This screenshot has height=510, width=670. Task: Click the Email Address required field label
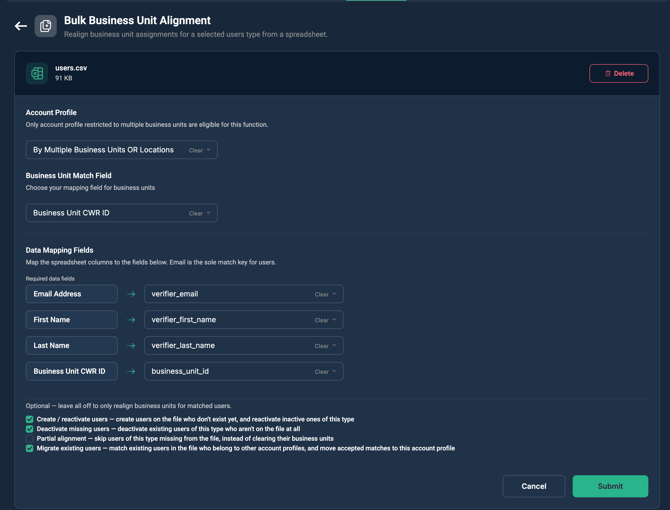pyautogui.click(x=71, y=294)
